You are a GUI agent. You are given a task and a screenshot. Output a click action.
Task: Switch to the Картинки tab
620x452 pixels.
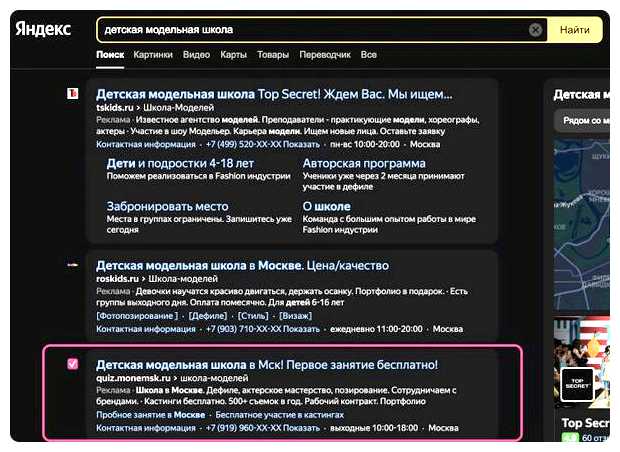[153, 55]
